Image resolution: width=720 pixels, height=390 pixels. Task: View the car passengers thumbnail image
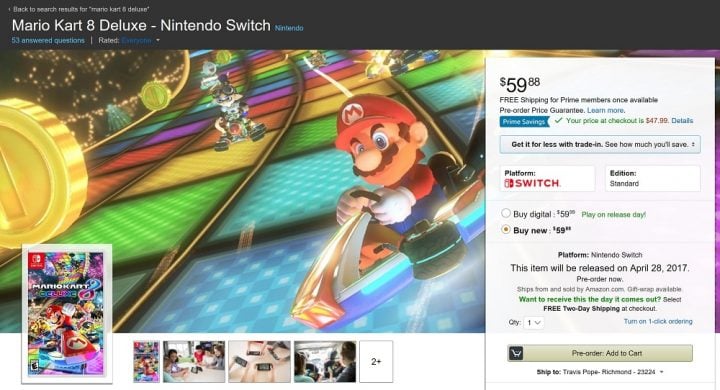(x=325, y=362)
